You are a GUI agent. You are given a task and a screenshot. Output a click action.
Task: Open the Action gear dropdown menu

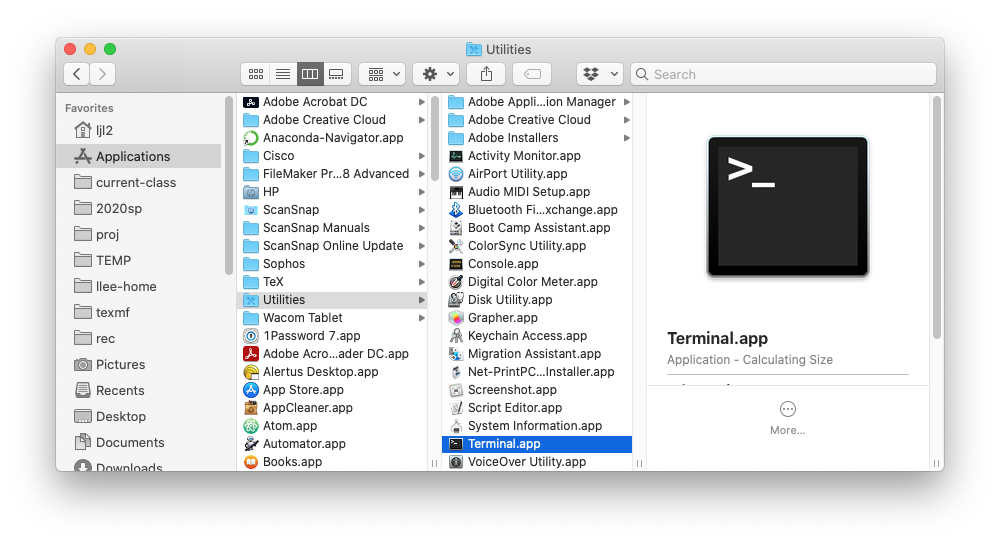pos(436,74)
